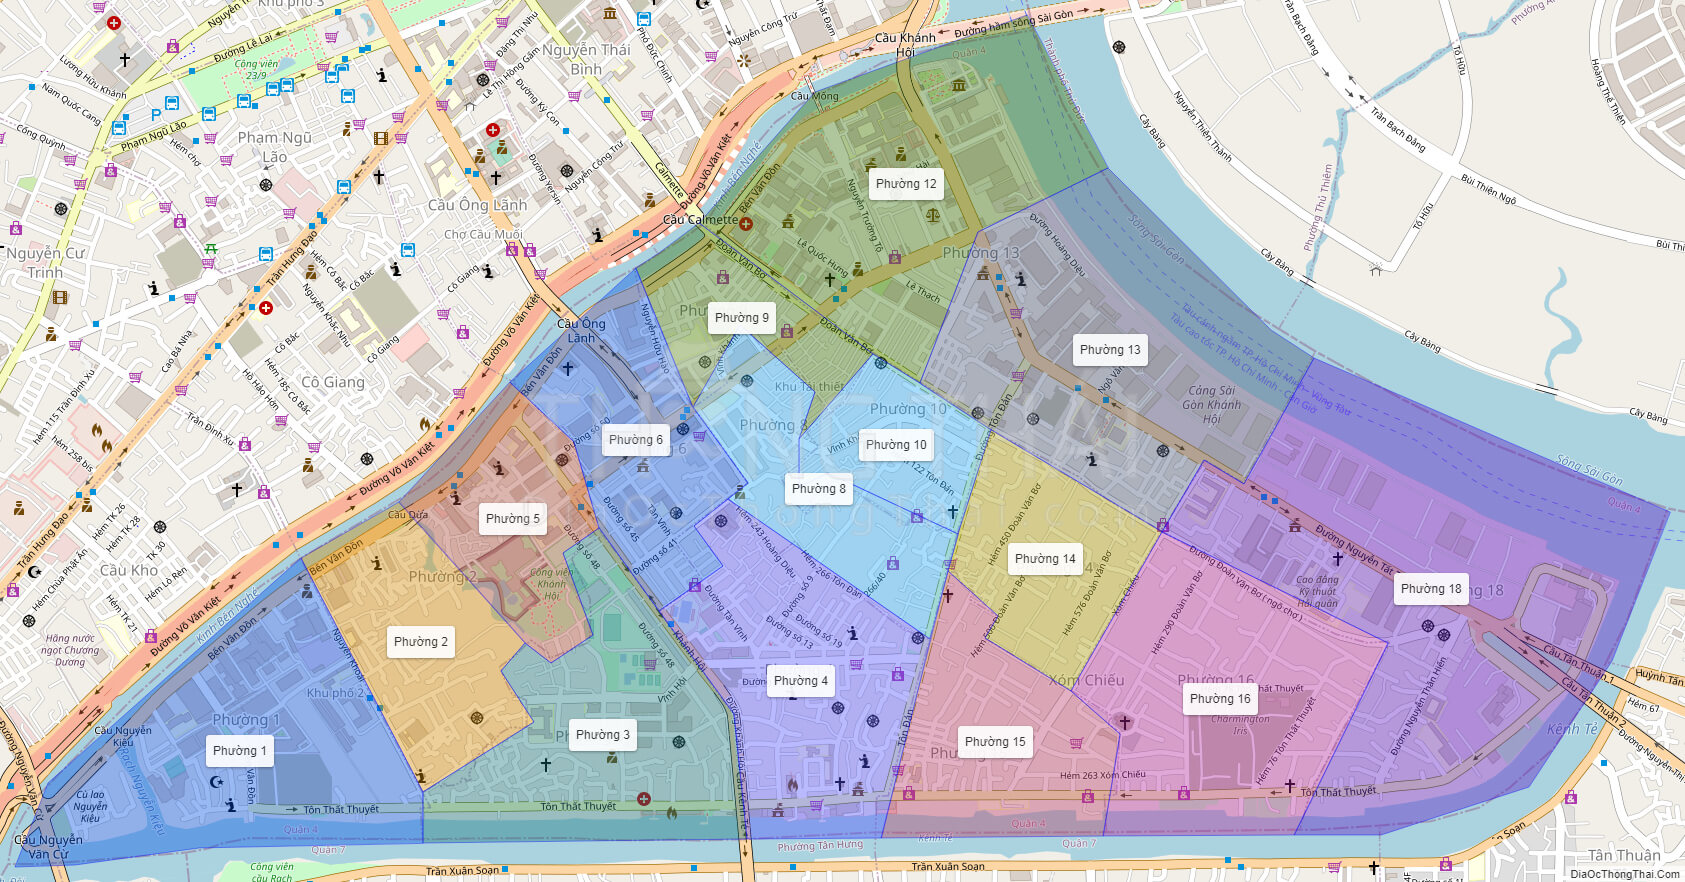The image size is (1685, 882).
Task: Click the church cross icon below Phường 3 tooltip
Action: click(546, 764)
